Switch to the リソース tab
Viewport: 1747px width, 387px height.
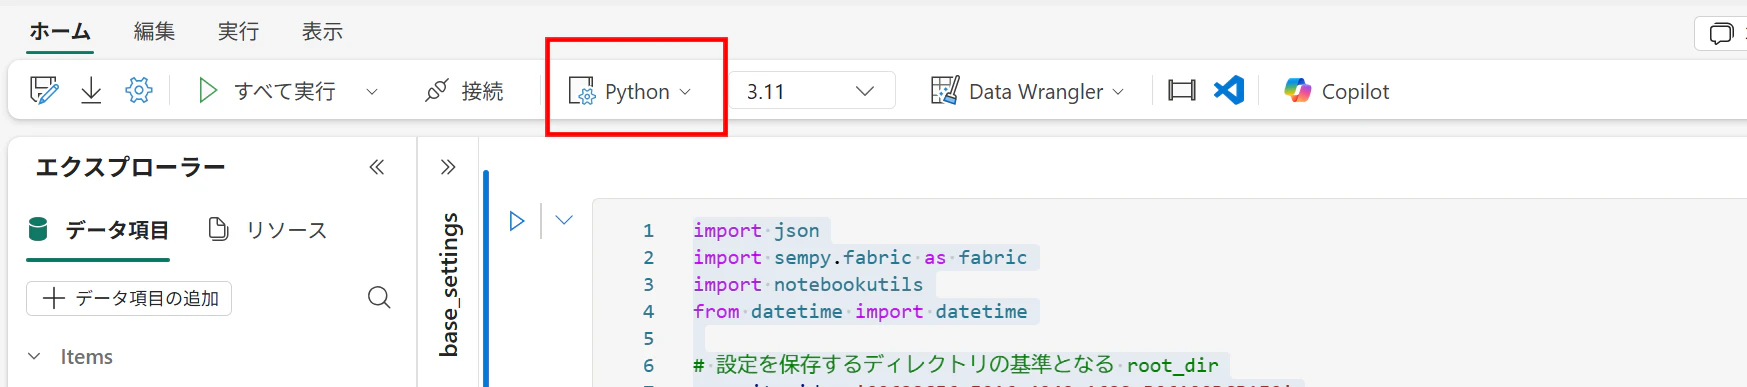[268, 230]
